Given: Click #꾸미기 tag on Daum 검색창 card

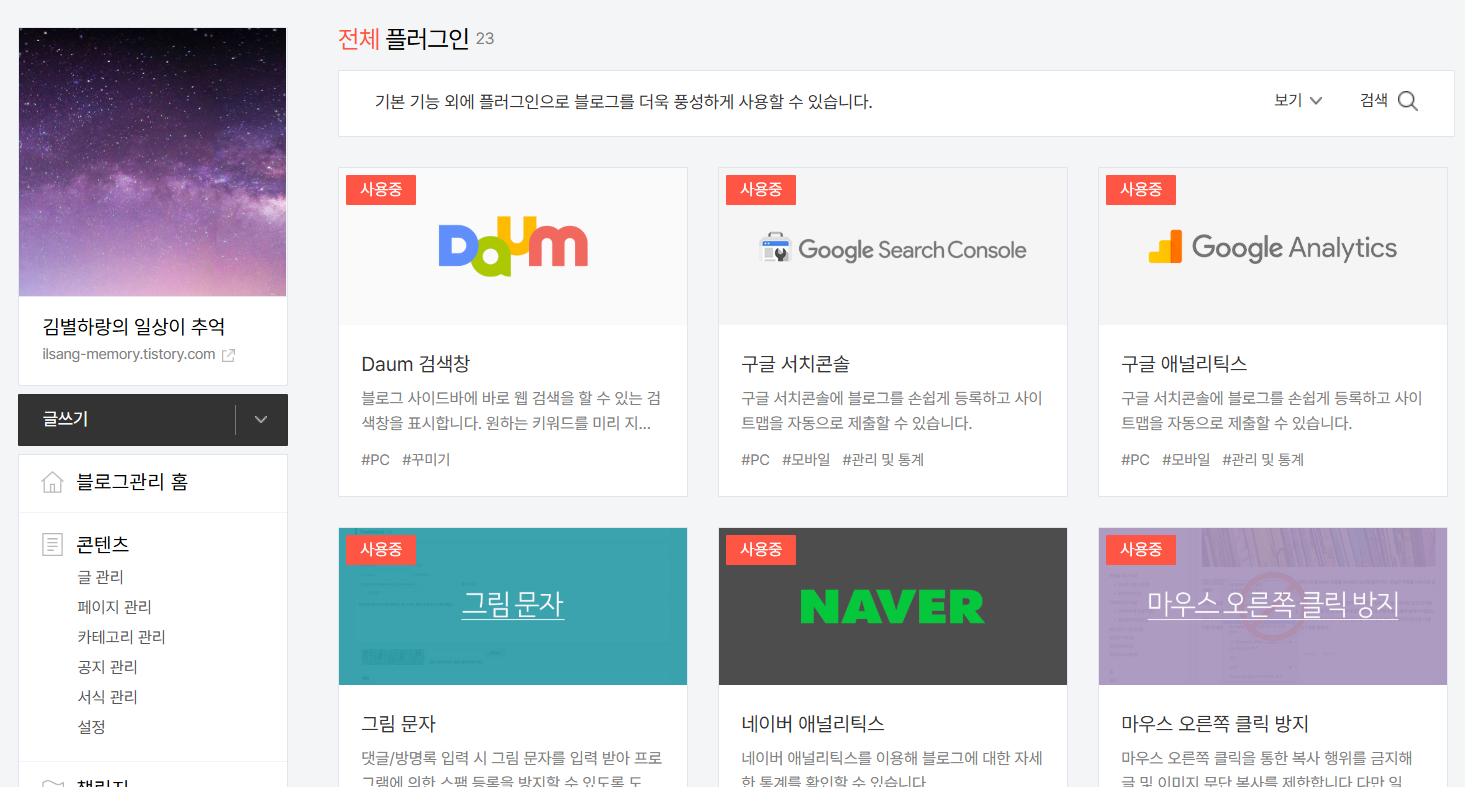Looking at the screenshot, I should (x=426, y=460).
